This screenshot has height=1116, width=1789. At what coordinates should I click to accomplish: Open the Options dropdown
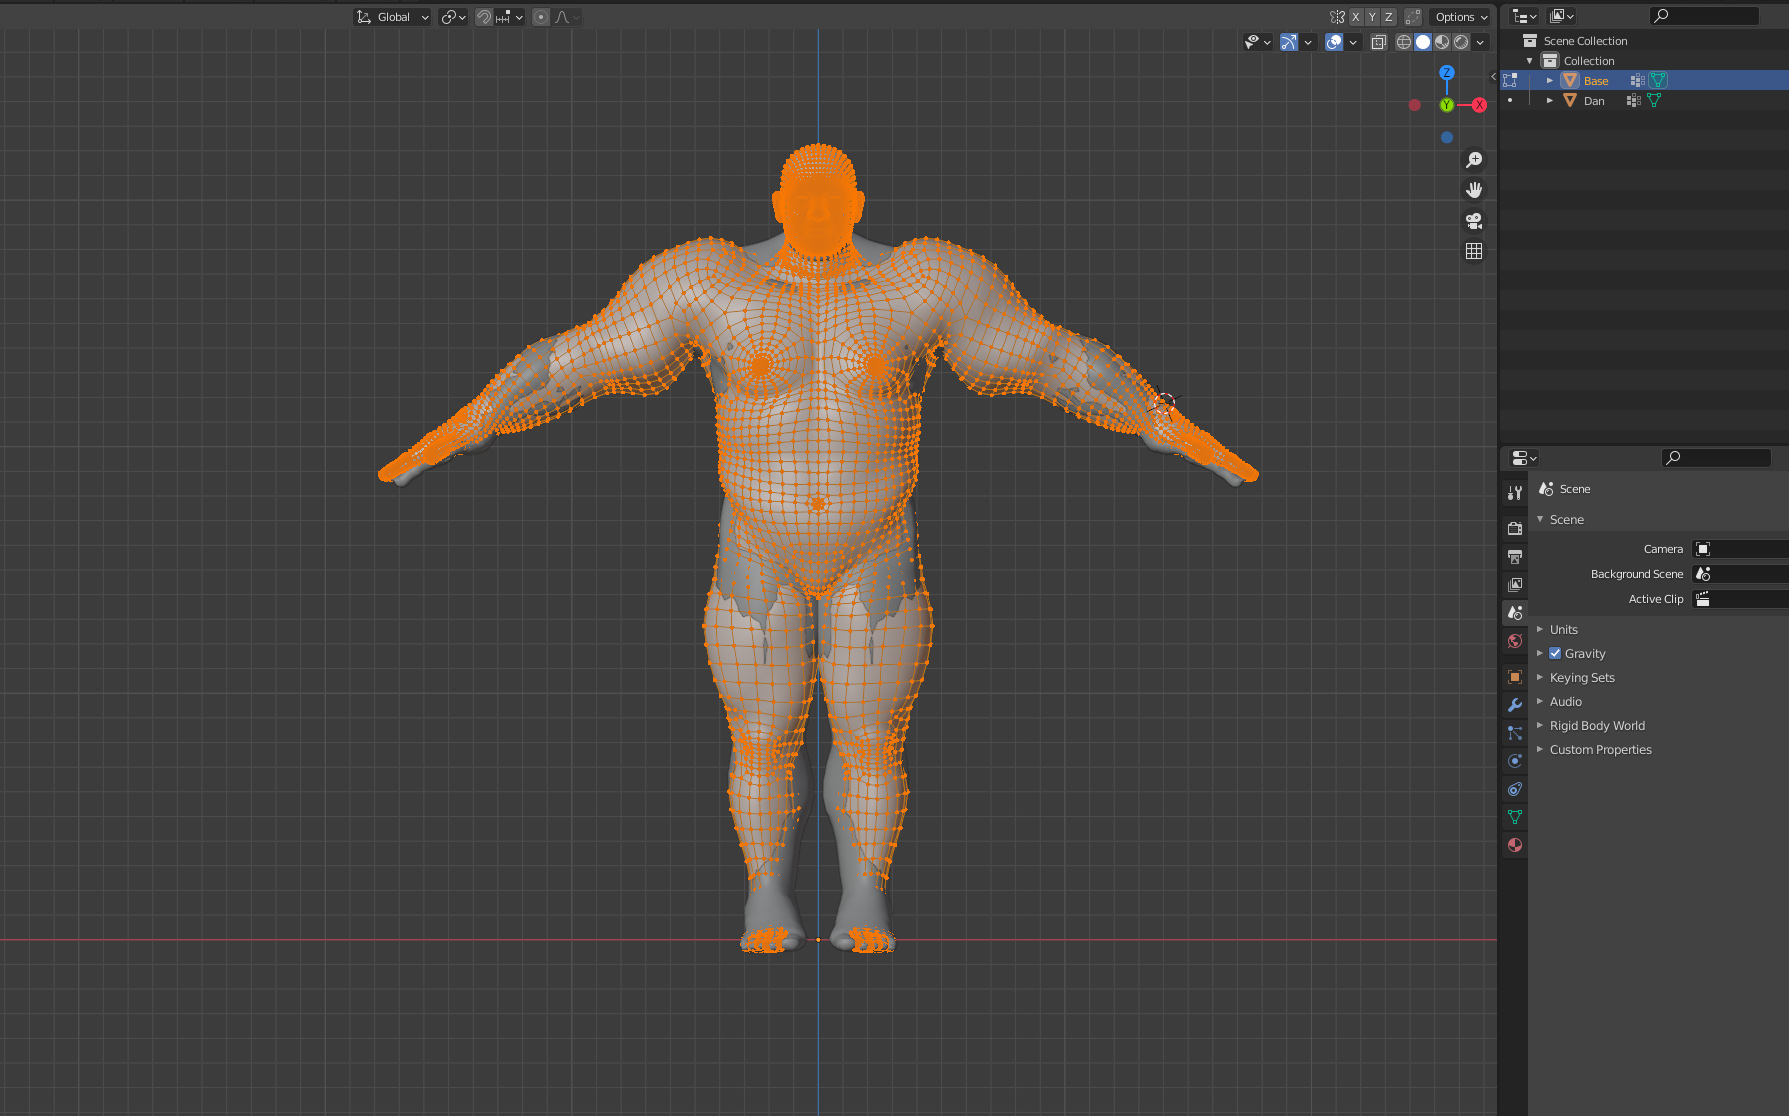(1461, 17)
